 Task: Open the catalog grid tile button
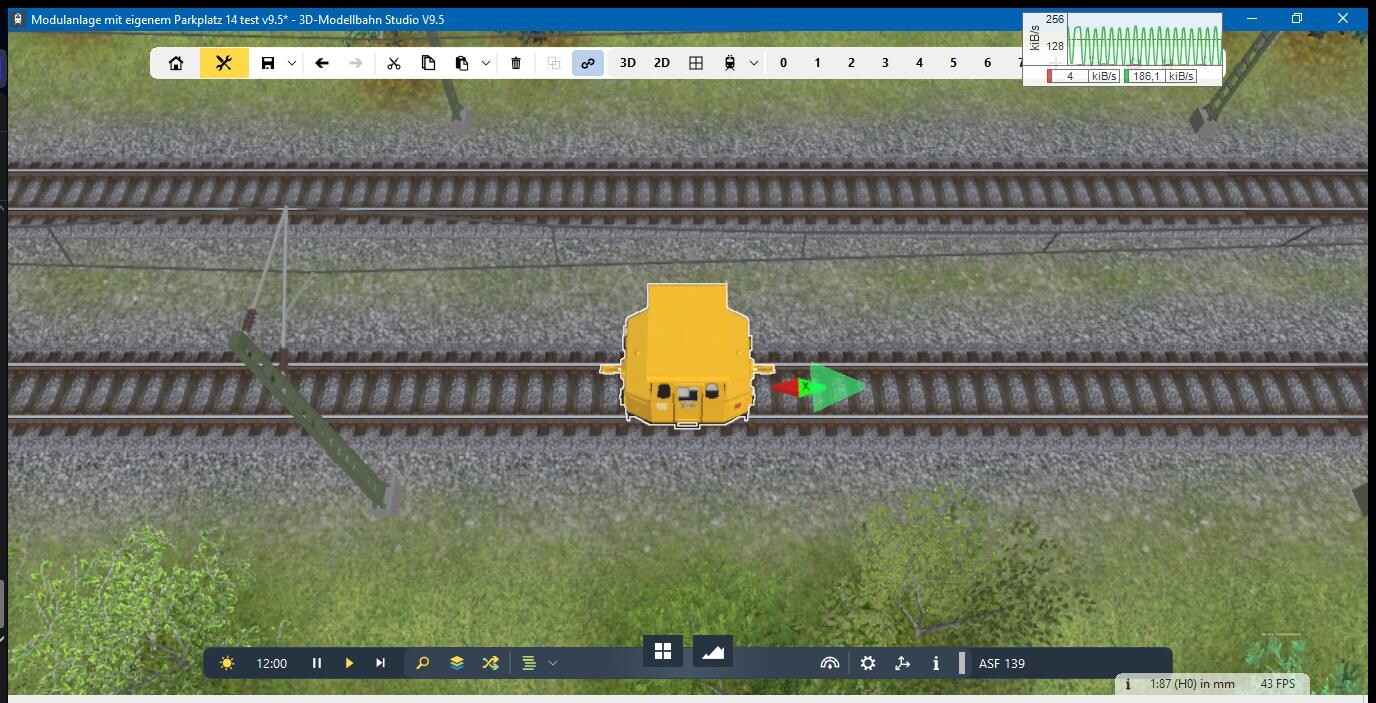pos(663,651)
